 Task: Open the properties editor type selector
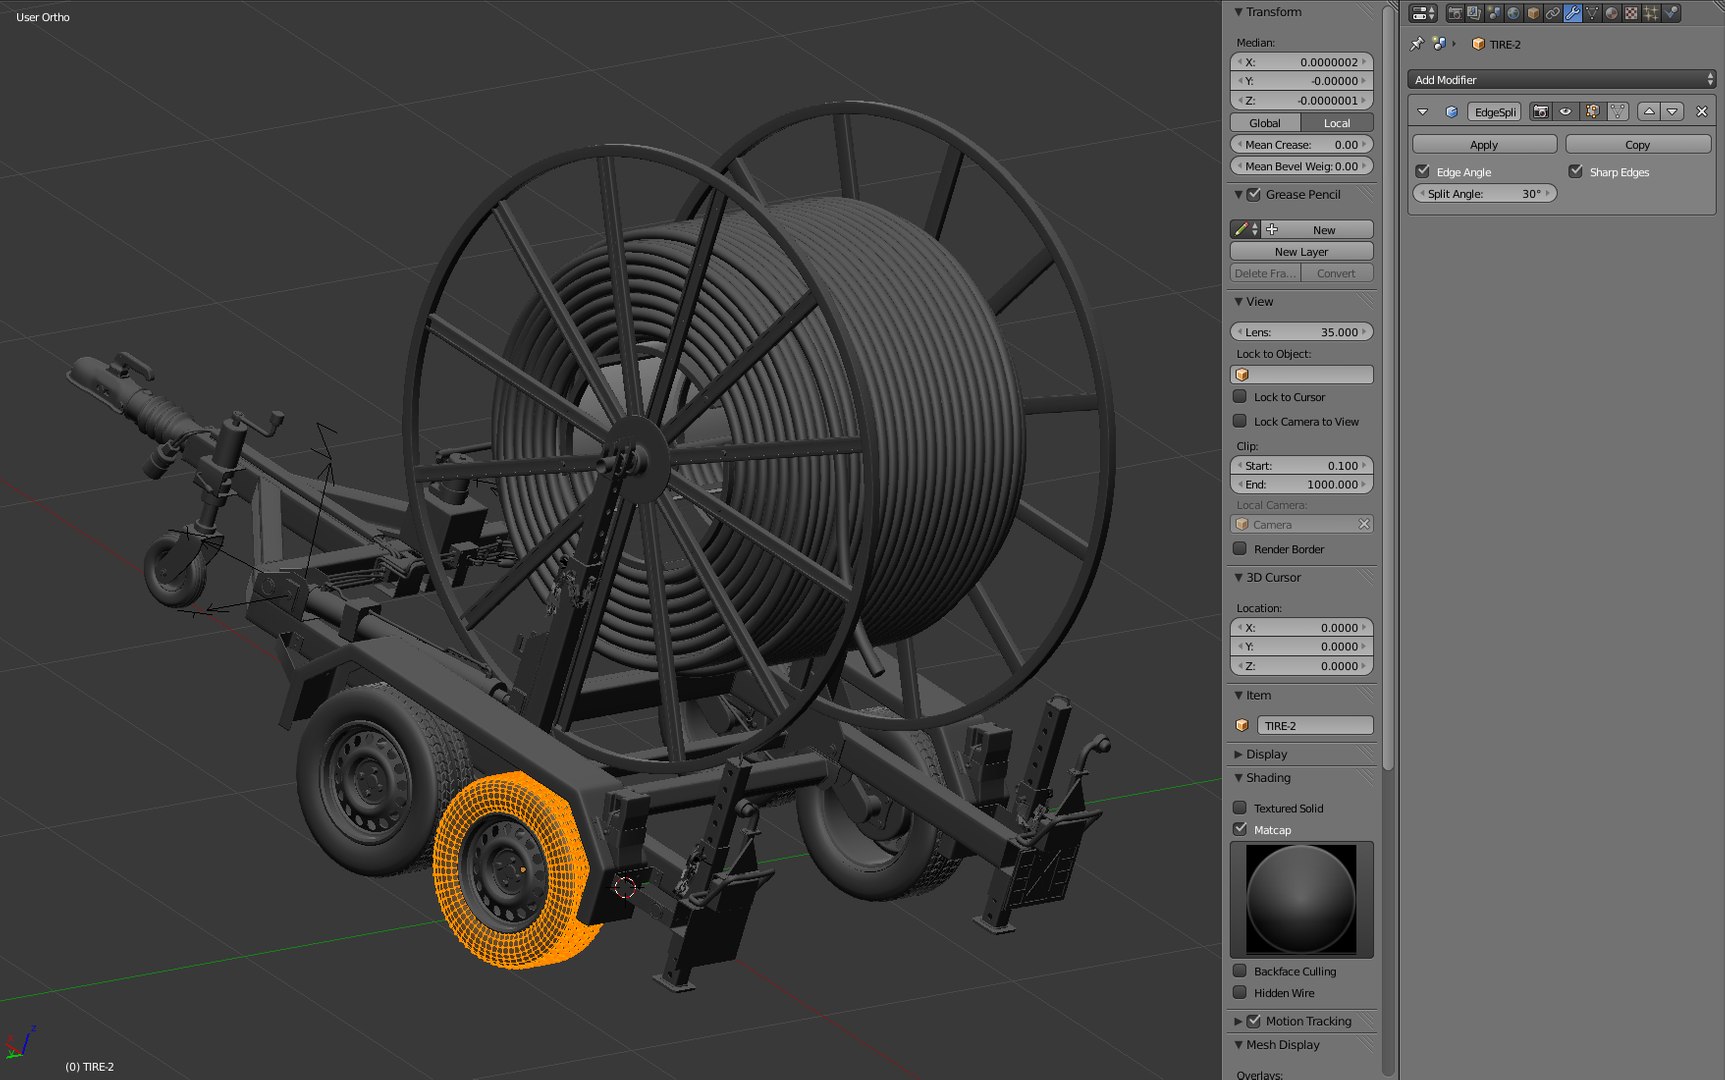click(1423, 13)
